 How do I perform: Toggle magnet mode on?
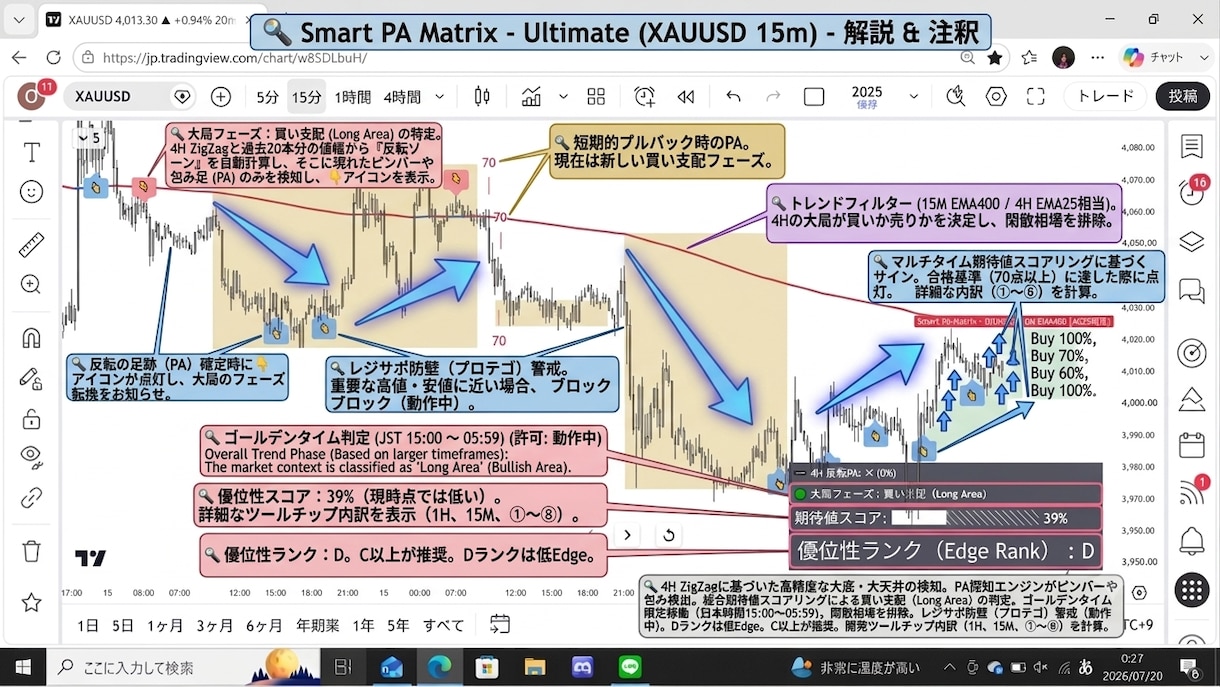(32, 338)
